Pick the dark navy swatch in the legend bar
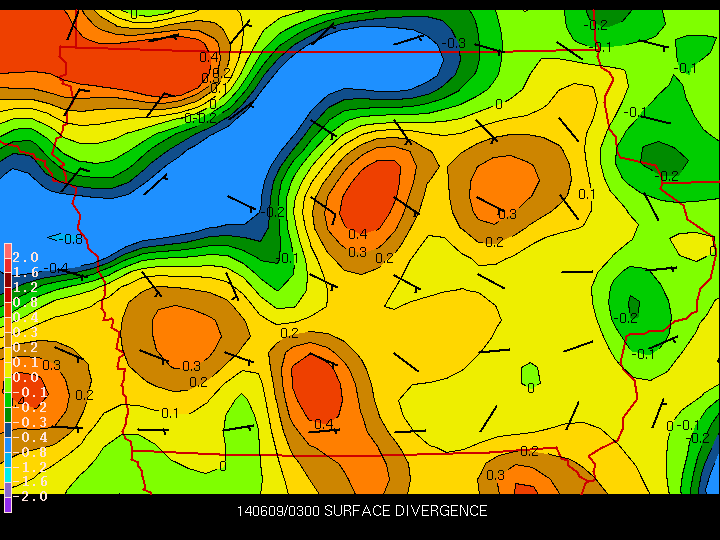 click(x=8, y=430)
